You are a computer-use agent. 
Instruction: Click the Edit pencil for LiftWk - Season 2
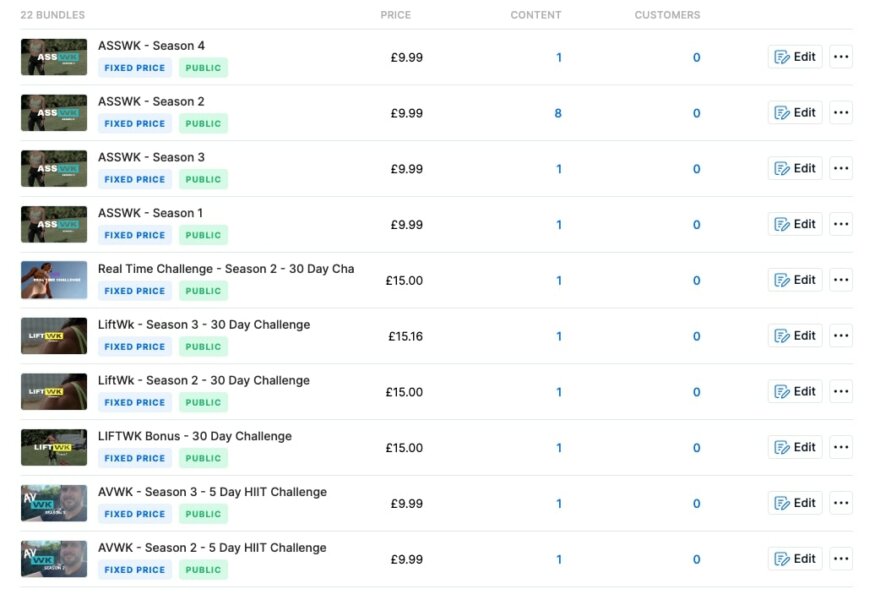pyautogui.click(x=783, y=391)
